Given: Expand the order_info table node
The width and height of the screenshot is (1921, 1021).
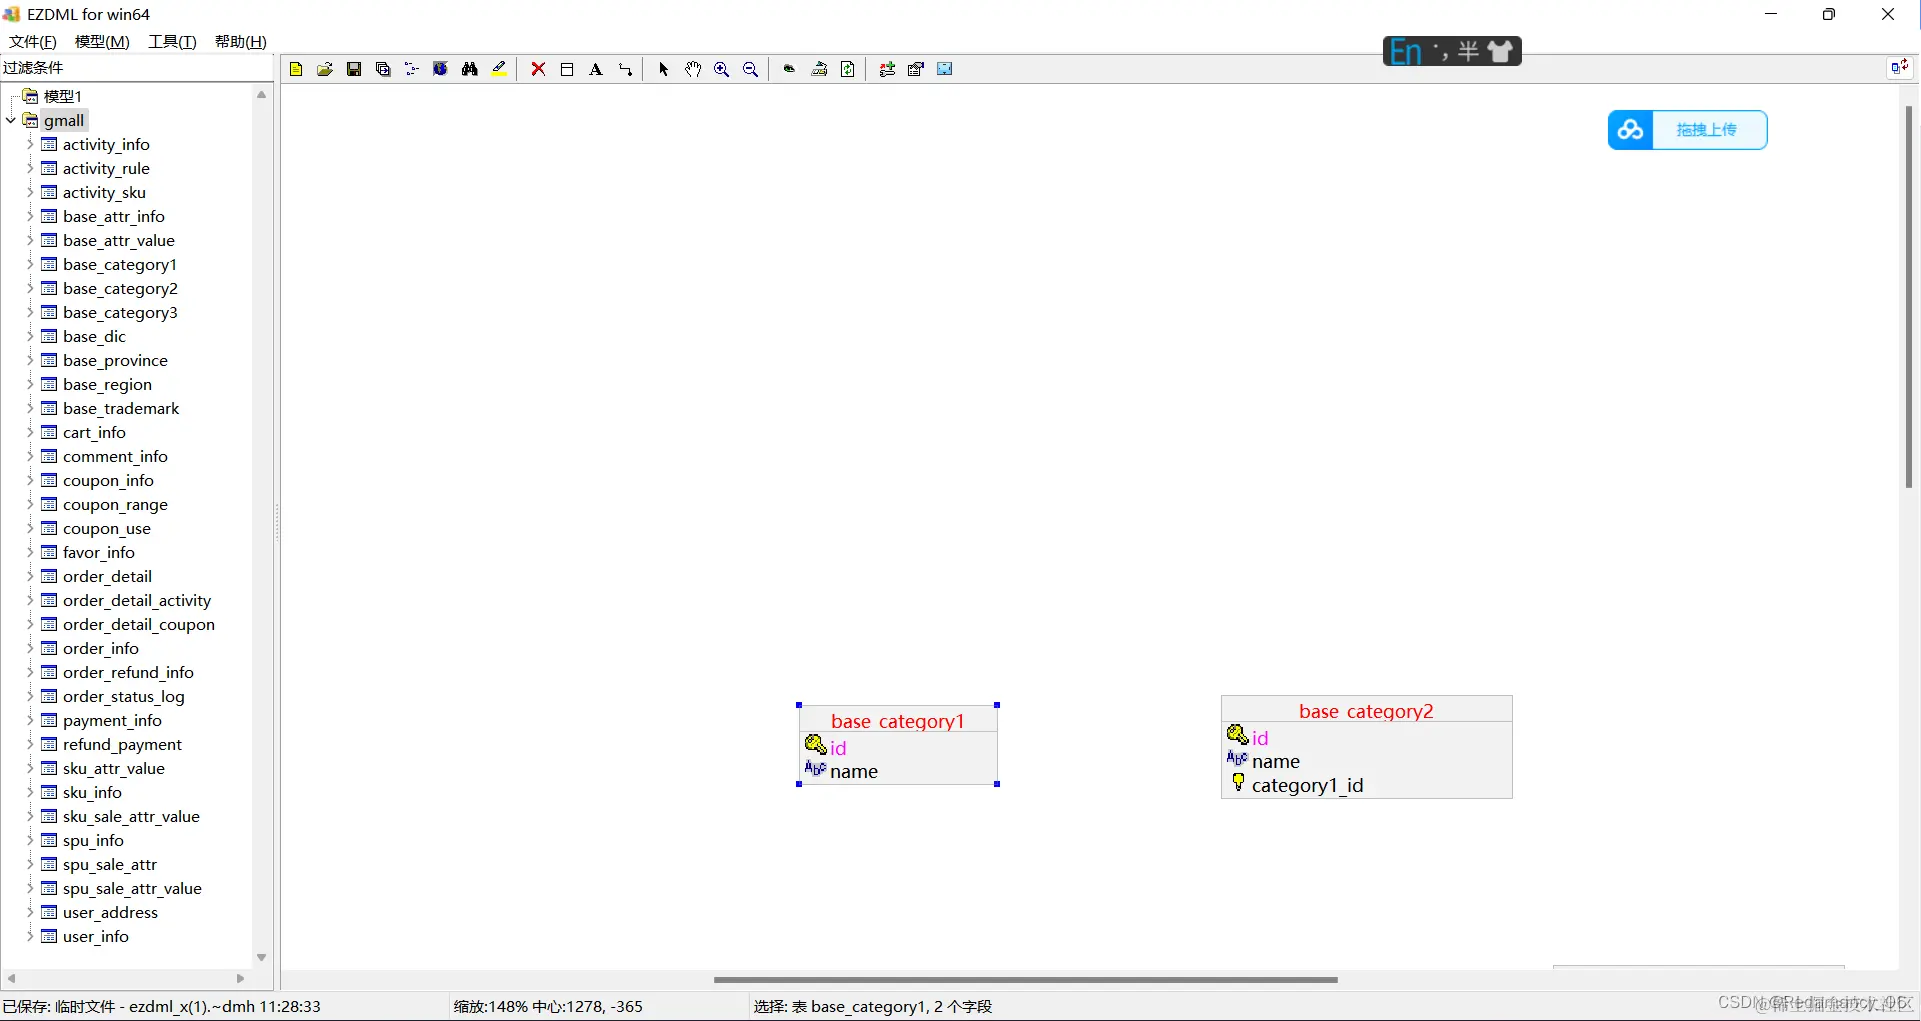Looking at the screenshot, I should click(x=30, y=648).
